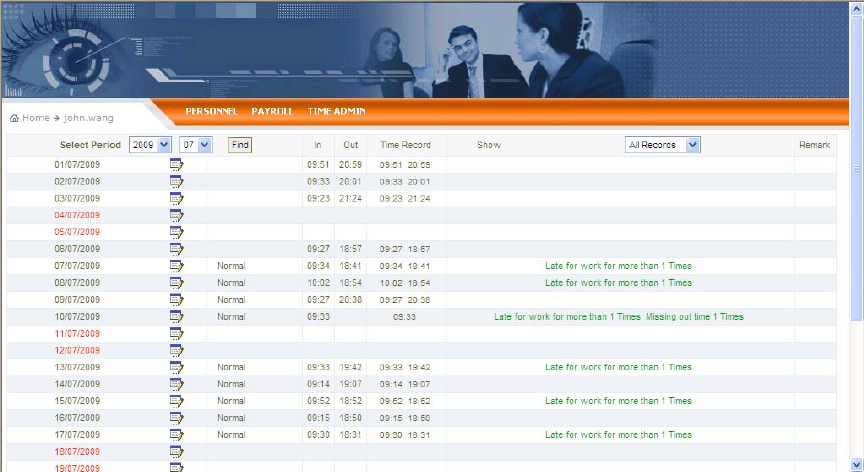This screenshot has width=864, height=472.
Task: Go to Home breadcrumb link
Action: tap(36, 118)
